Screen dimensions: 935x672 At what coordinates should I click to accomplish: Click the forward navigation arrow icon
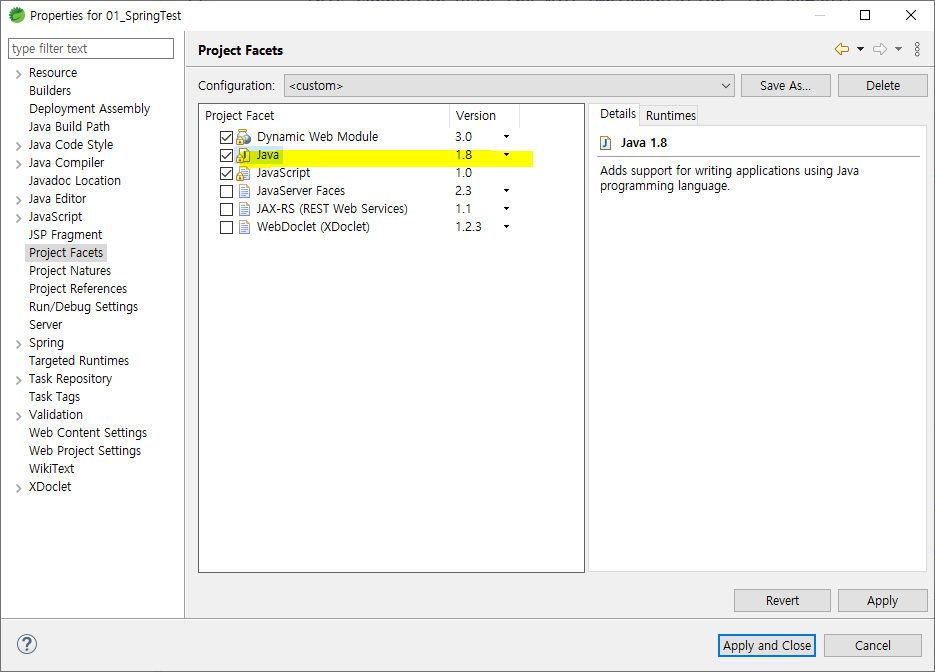[880, 49]
